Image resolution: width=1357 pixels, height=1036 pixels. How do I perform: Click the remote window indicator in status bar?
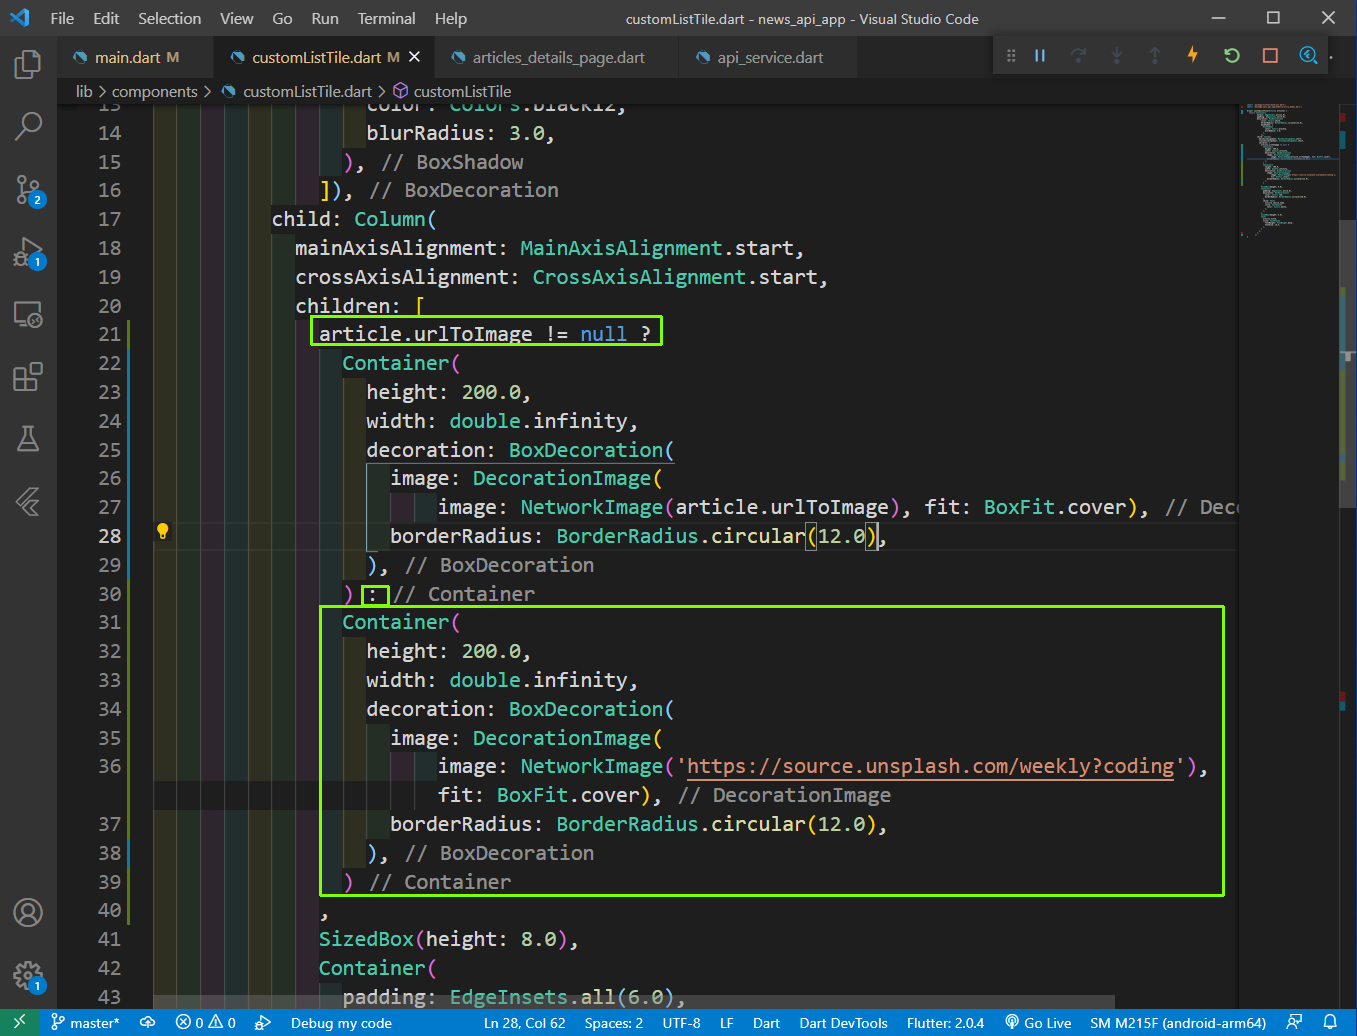click(20, 1022)
